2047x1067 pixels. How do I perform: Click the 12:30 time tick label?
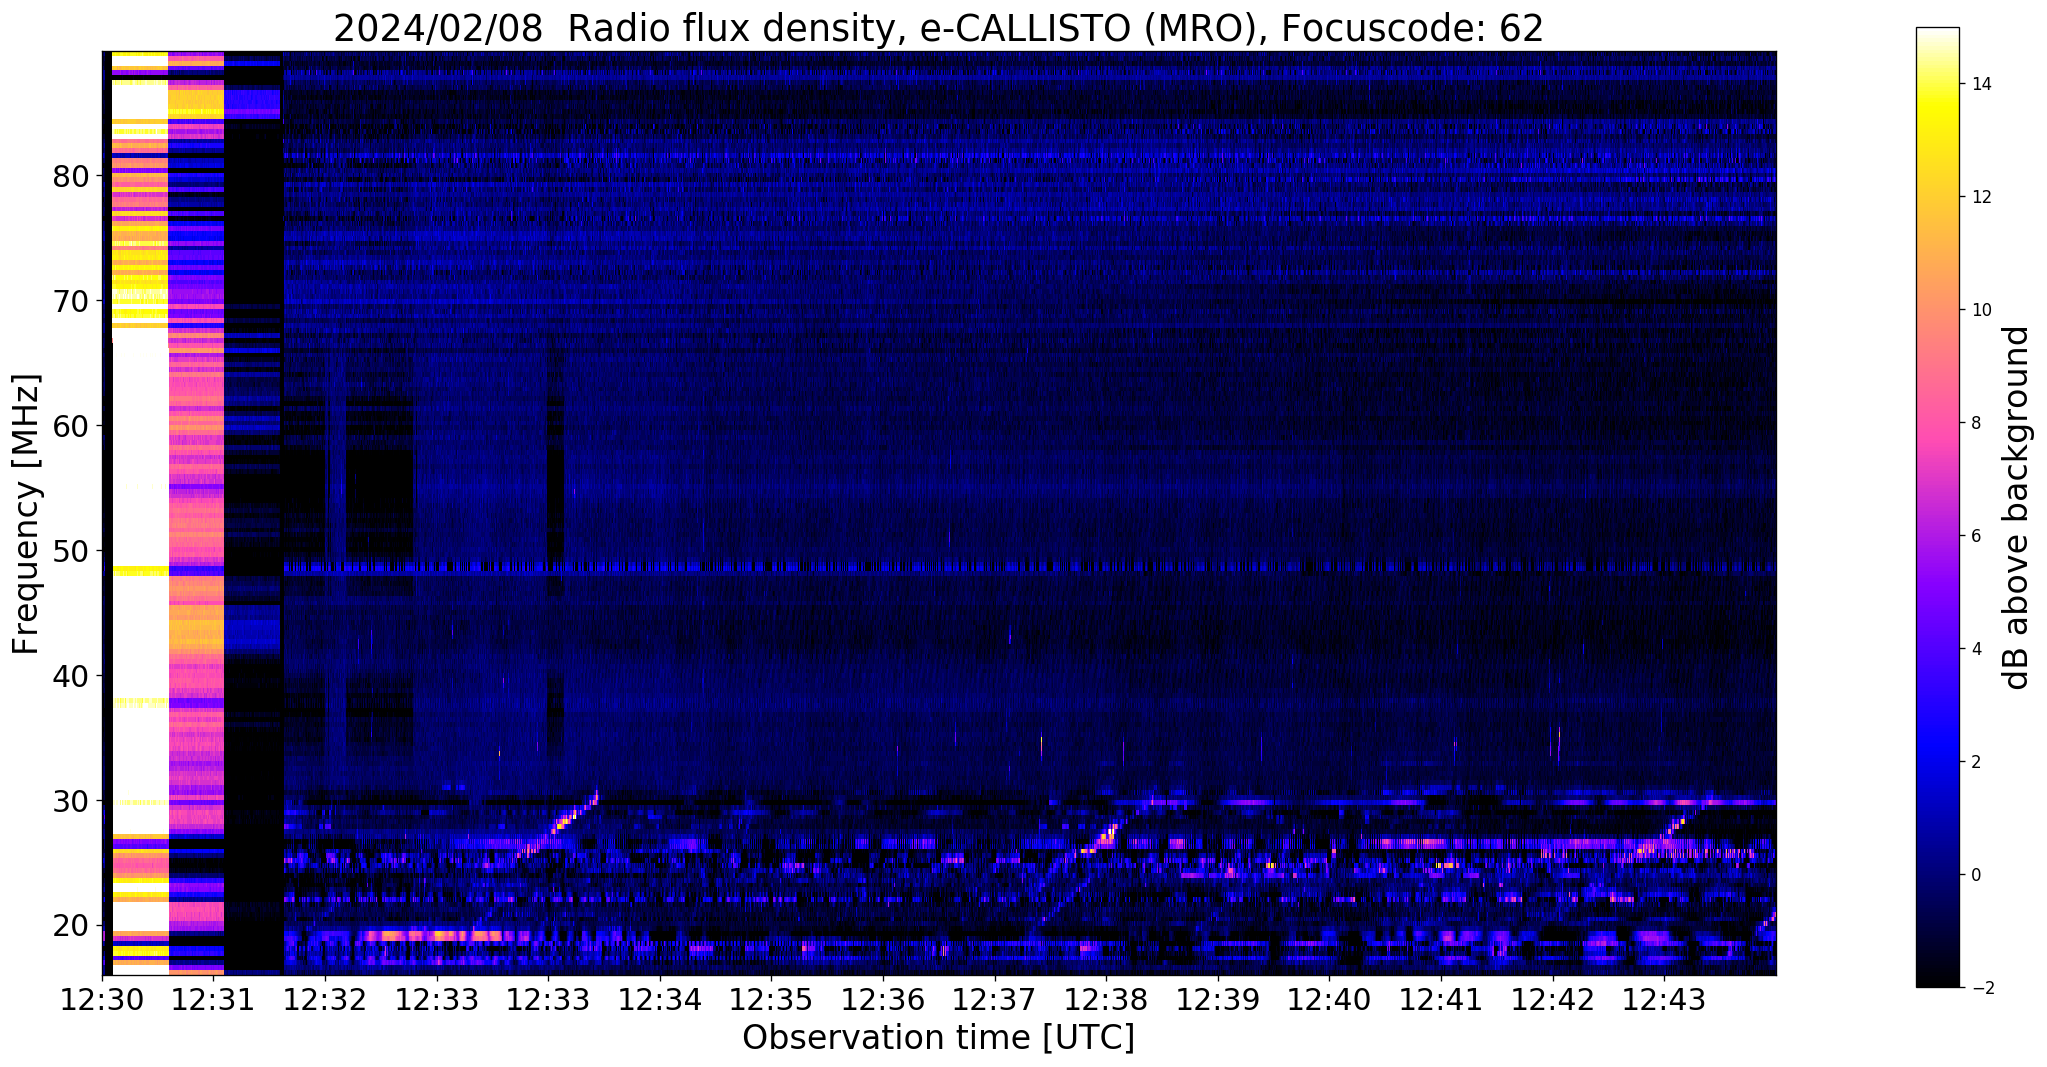tap(102, 999)
